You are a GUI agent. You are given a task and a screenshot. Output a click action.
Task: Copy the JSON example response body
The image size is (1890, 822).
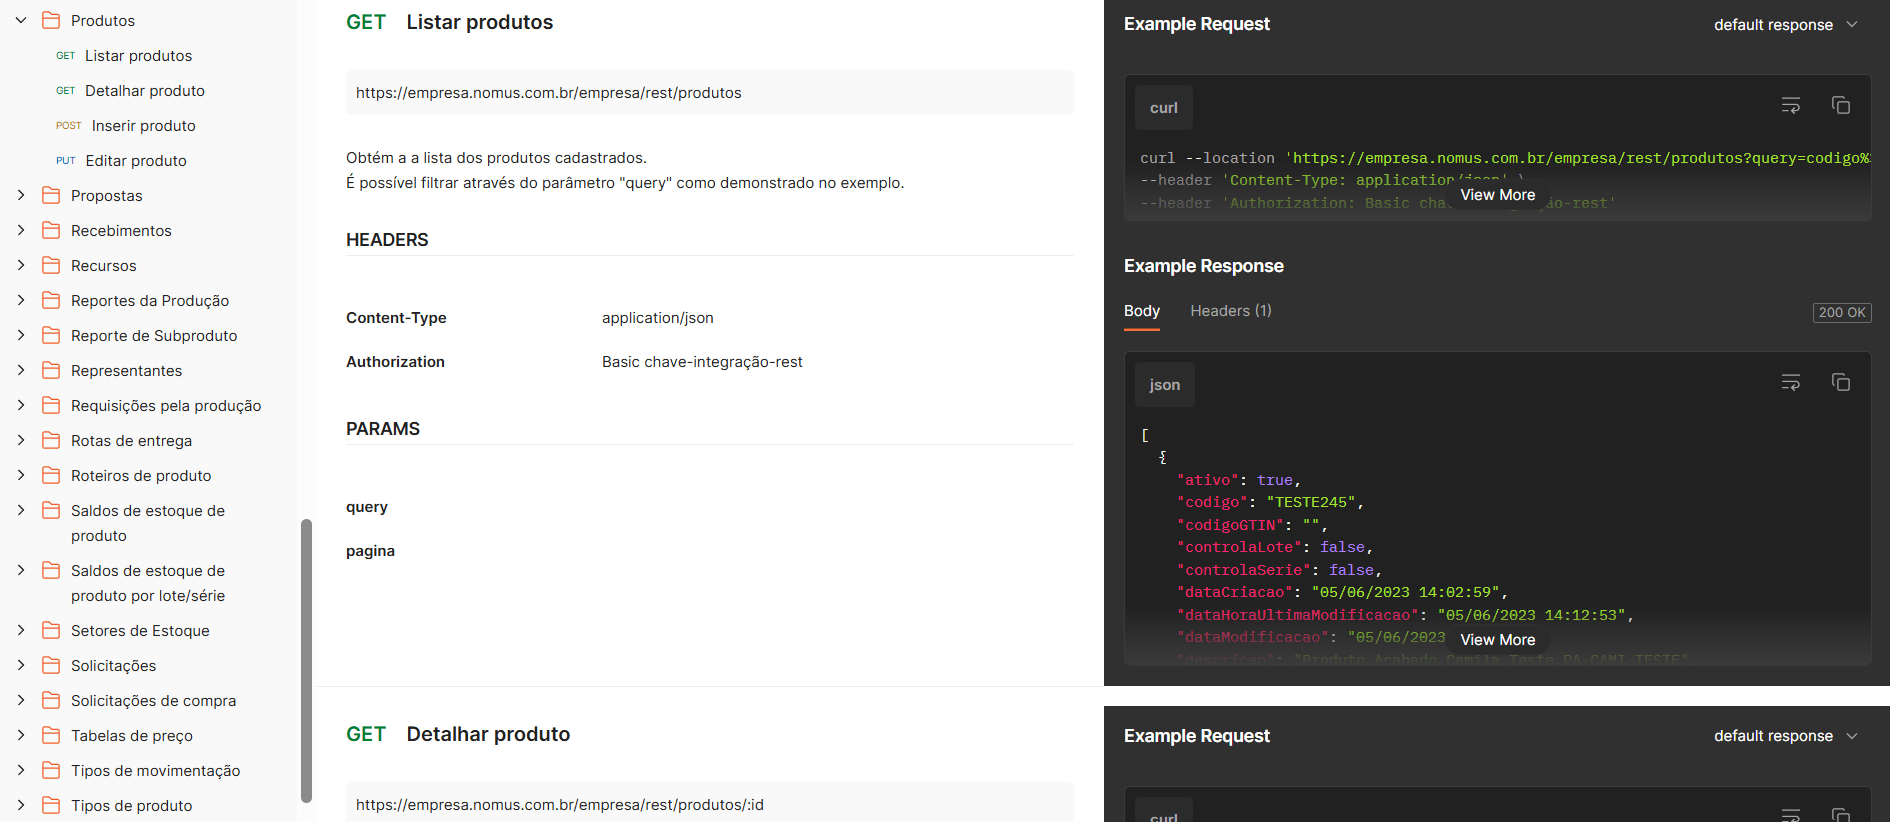[1840, 383]
